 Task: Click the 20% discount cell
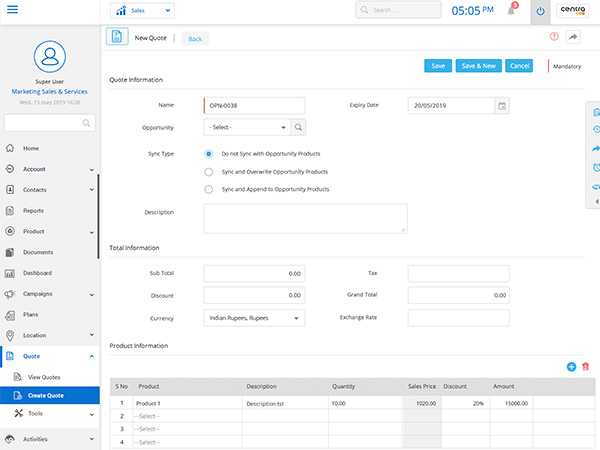pos(465,403)
